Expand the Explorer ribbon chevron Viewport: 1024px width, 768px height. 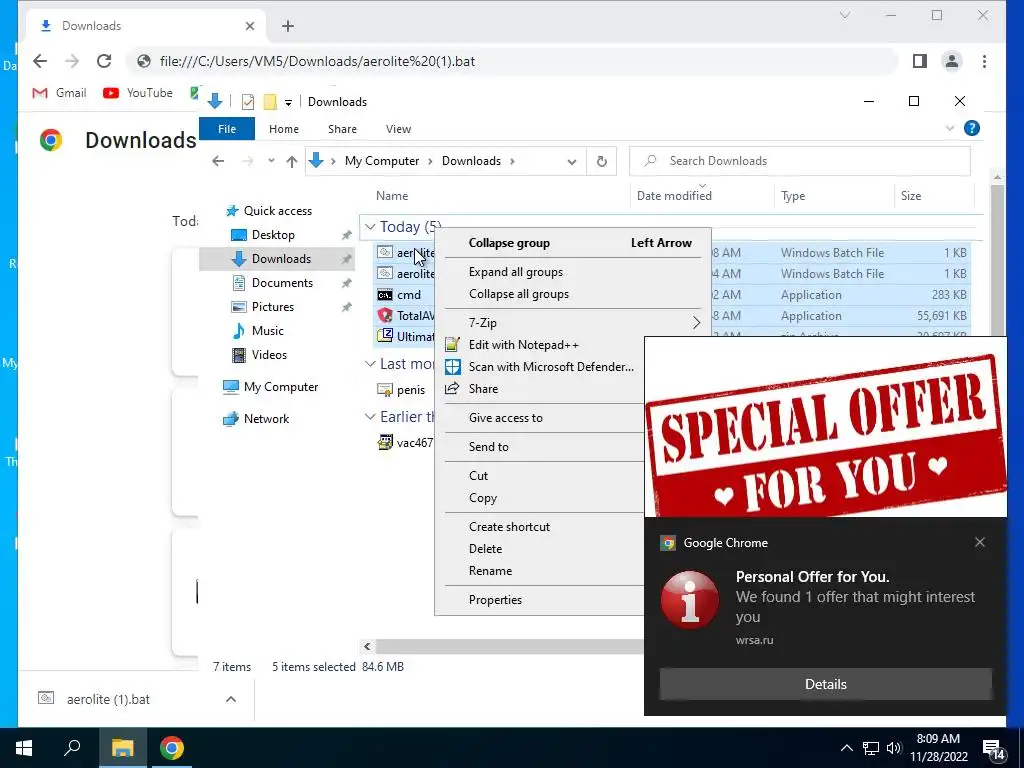click(x=950, y=129)
